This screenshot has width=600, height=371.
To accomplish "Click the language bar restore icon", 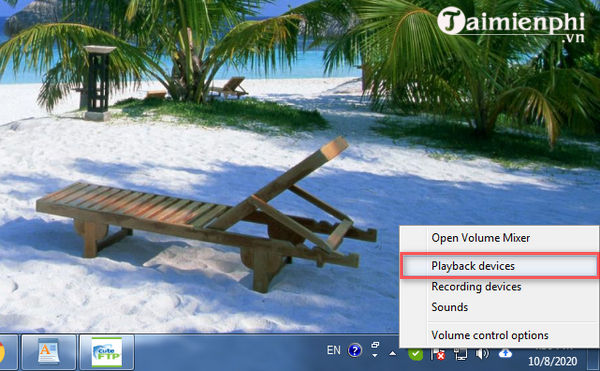I will tap(375, 345).
